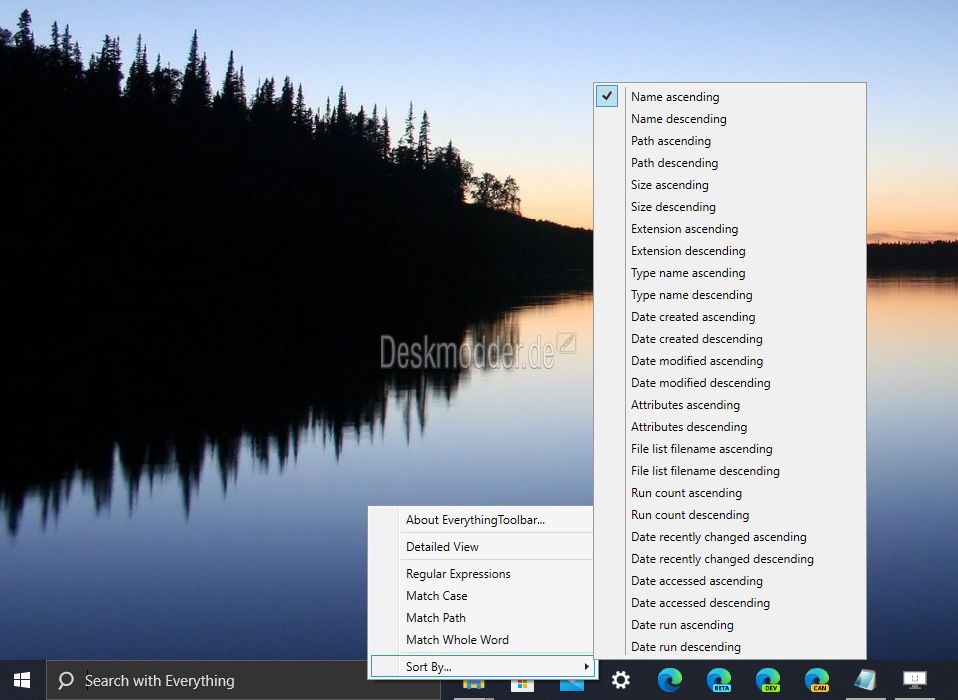The image size is (958, 700).
Task: Sort by Date created ascending
Action: [x=730, y=316]
